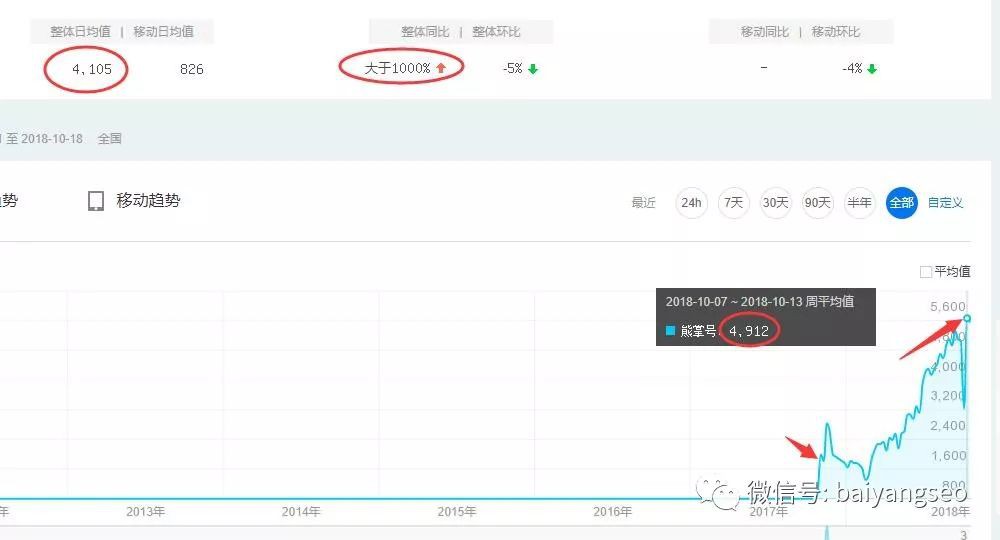Select the 30天 time range
Screen dimensions: 1000x540
click(x=776, y=203)
